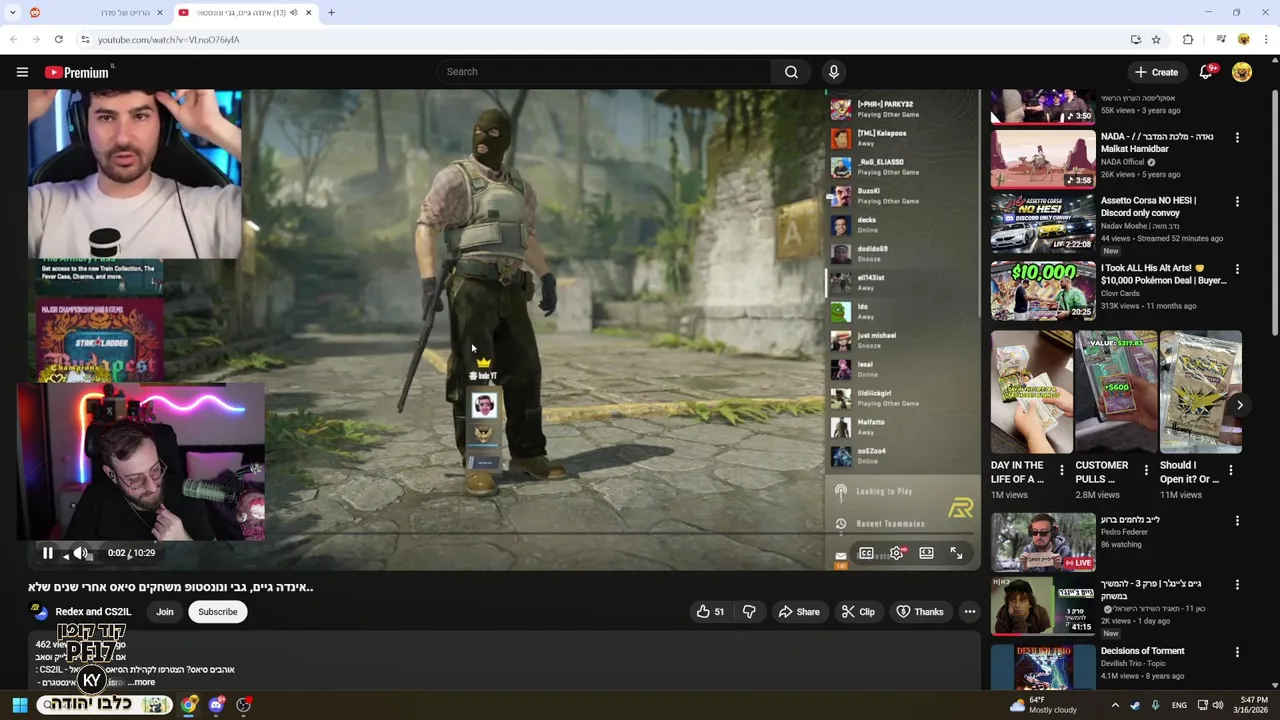Click the browser address bar URL
Image resolution: width=1280 pixels, height=720 pixels.
point(168,40)
